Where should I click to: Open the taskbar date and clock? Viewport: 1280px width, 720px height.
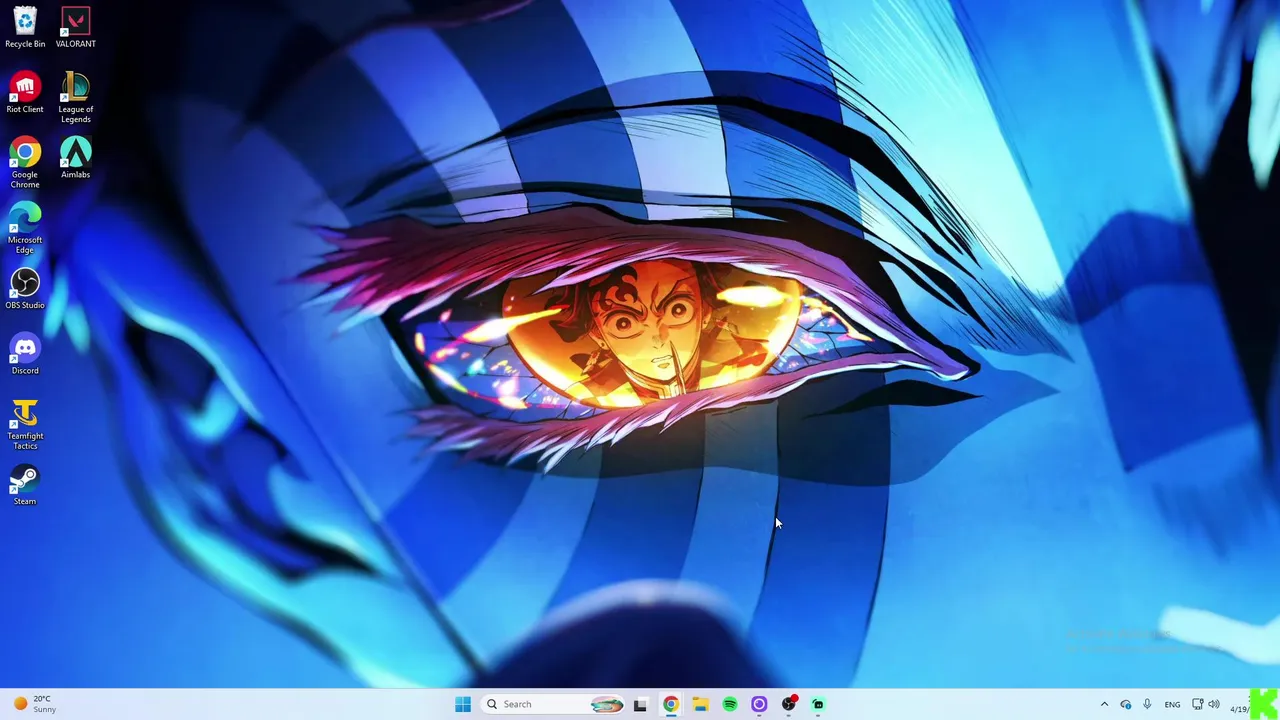1240,704
